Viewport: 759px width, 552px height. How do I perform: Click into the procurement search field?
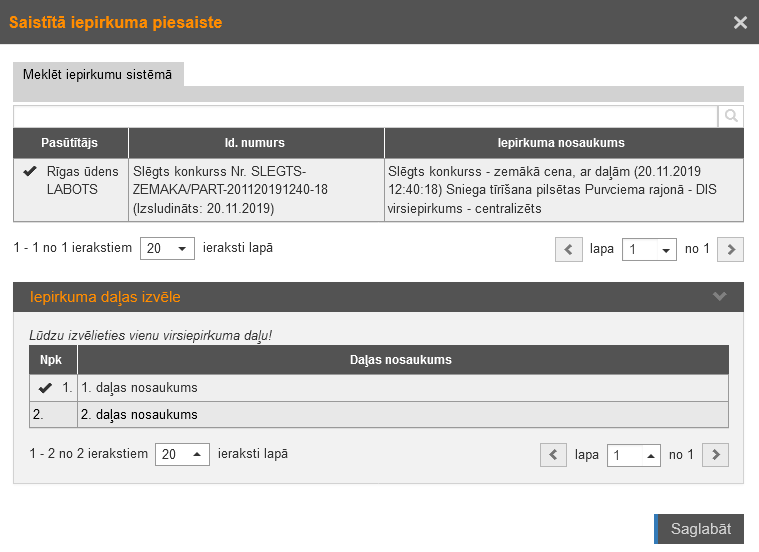[365, 117]
